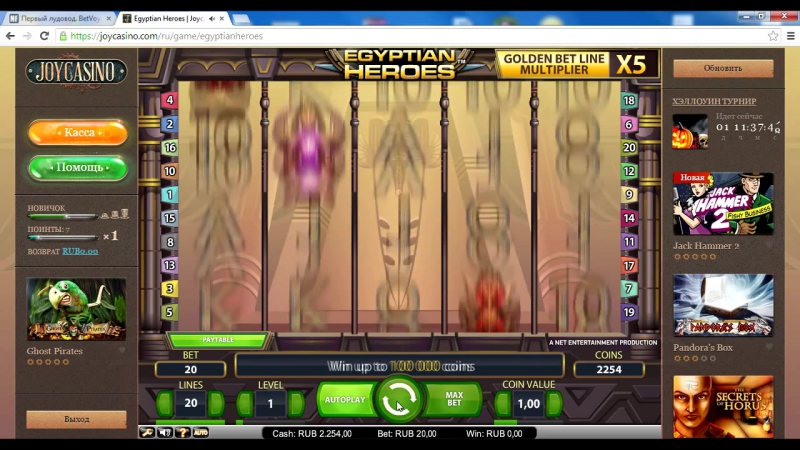Decrease LEVEL with the left green arrow
Viewport: 800px width, 450px height.
(x=245, y=403)
